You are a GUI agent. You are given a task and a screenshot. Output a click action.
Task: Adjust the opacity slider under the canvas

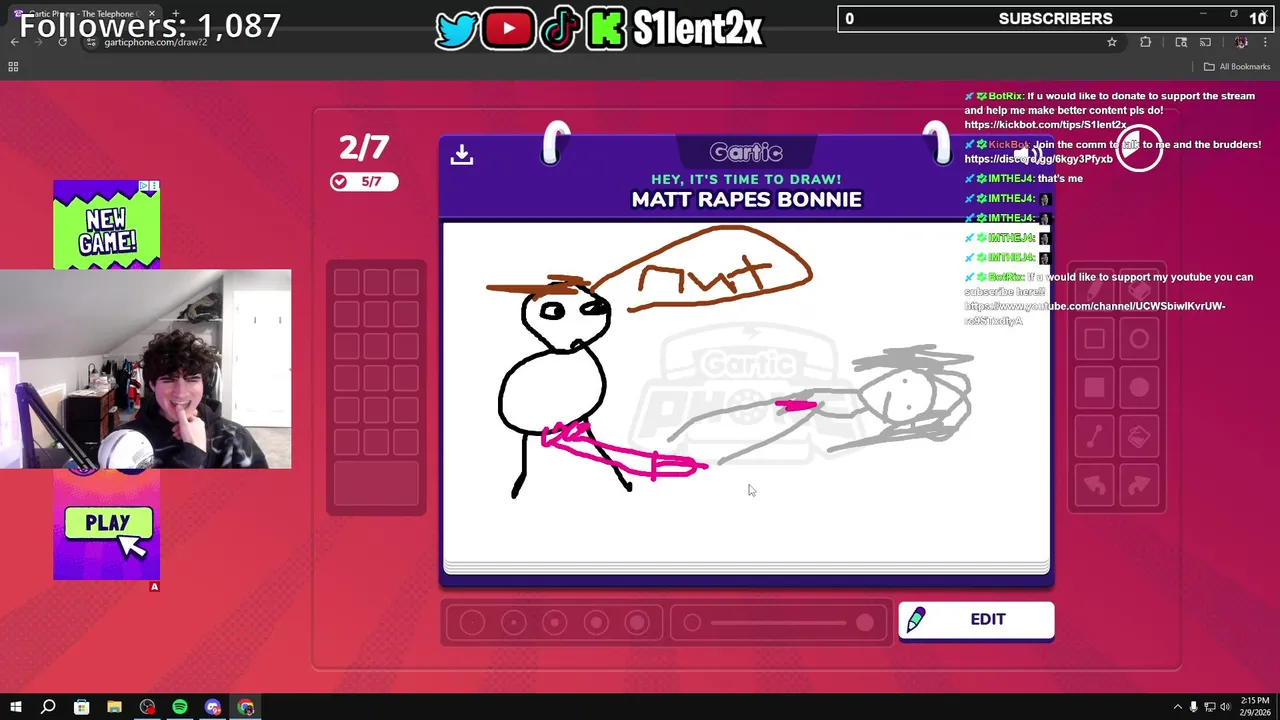point(779,623)
